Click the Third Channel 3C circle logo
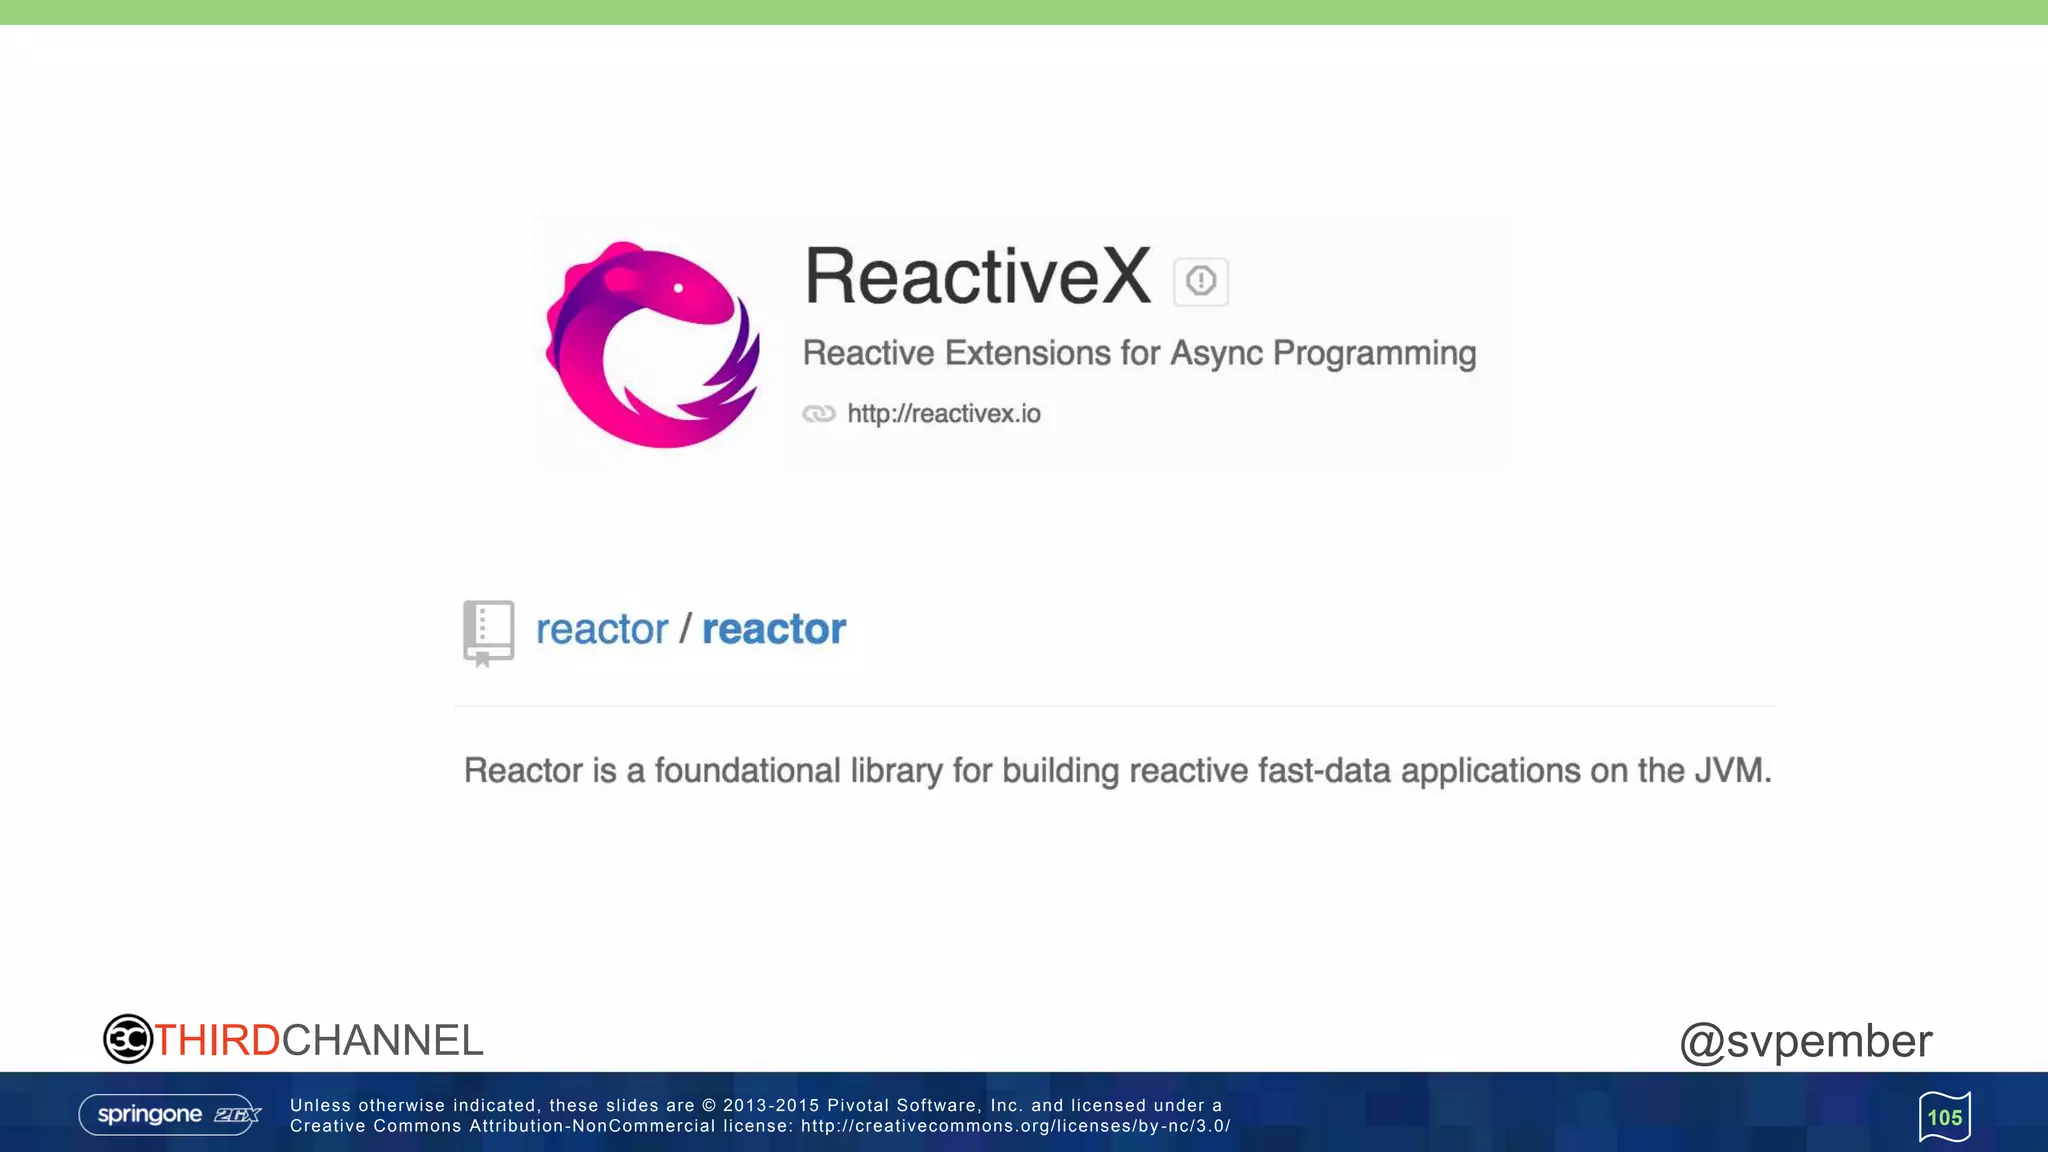 [128, 1039]
